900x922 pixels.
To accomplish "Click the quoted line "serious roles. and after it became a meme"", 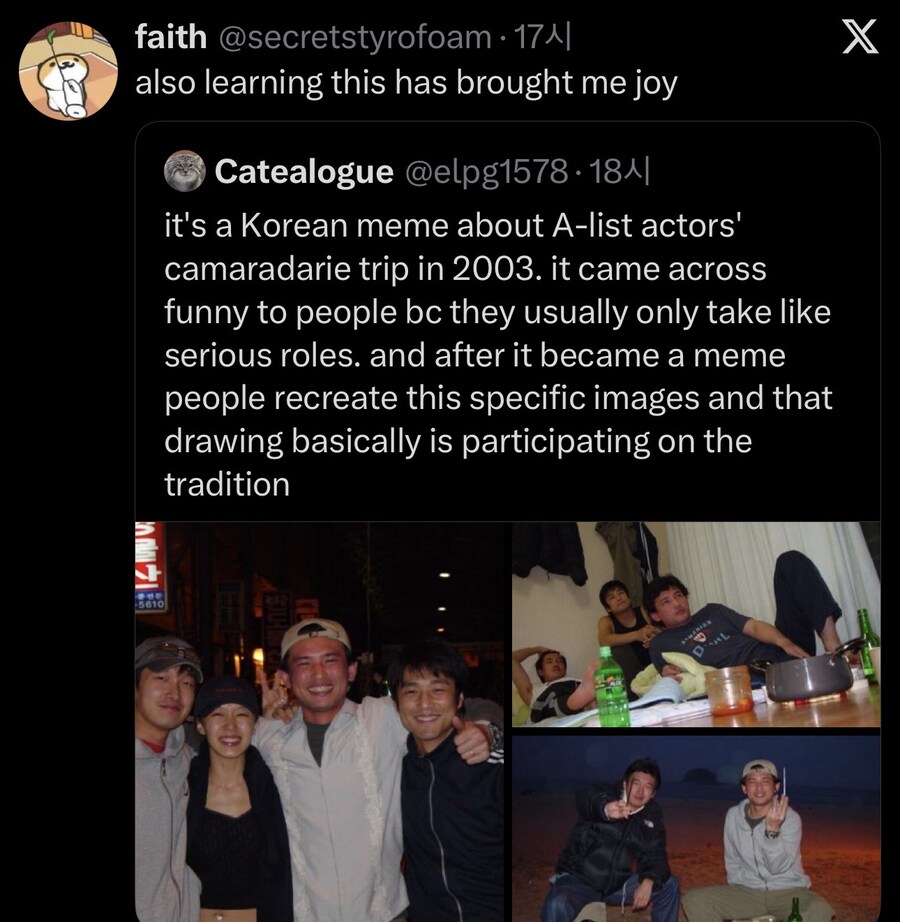I will (475, 355).
